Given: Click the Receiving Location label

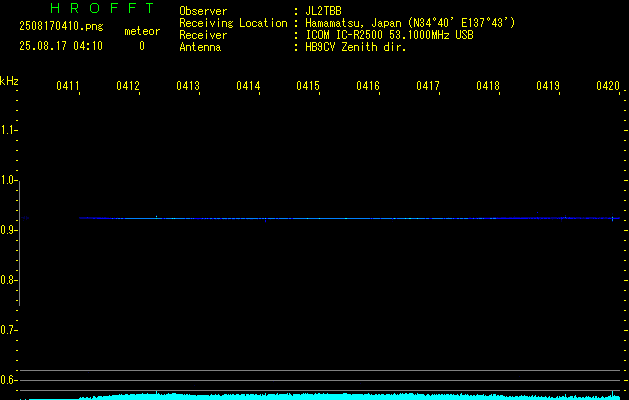Looking at the screenshot, I should click(233, 23).
